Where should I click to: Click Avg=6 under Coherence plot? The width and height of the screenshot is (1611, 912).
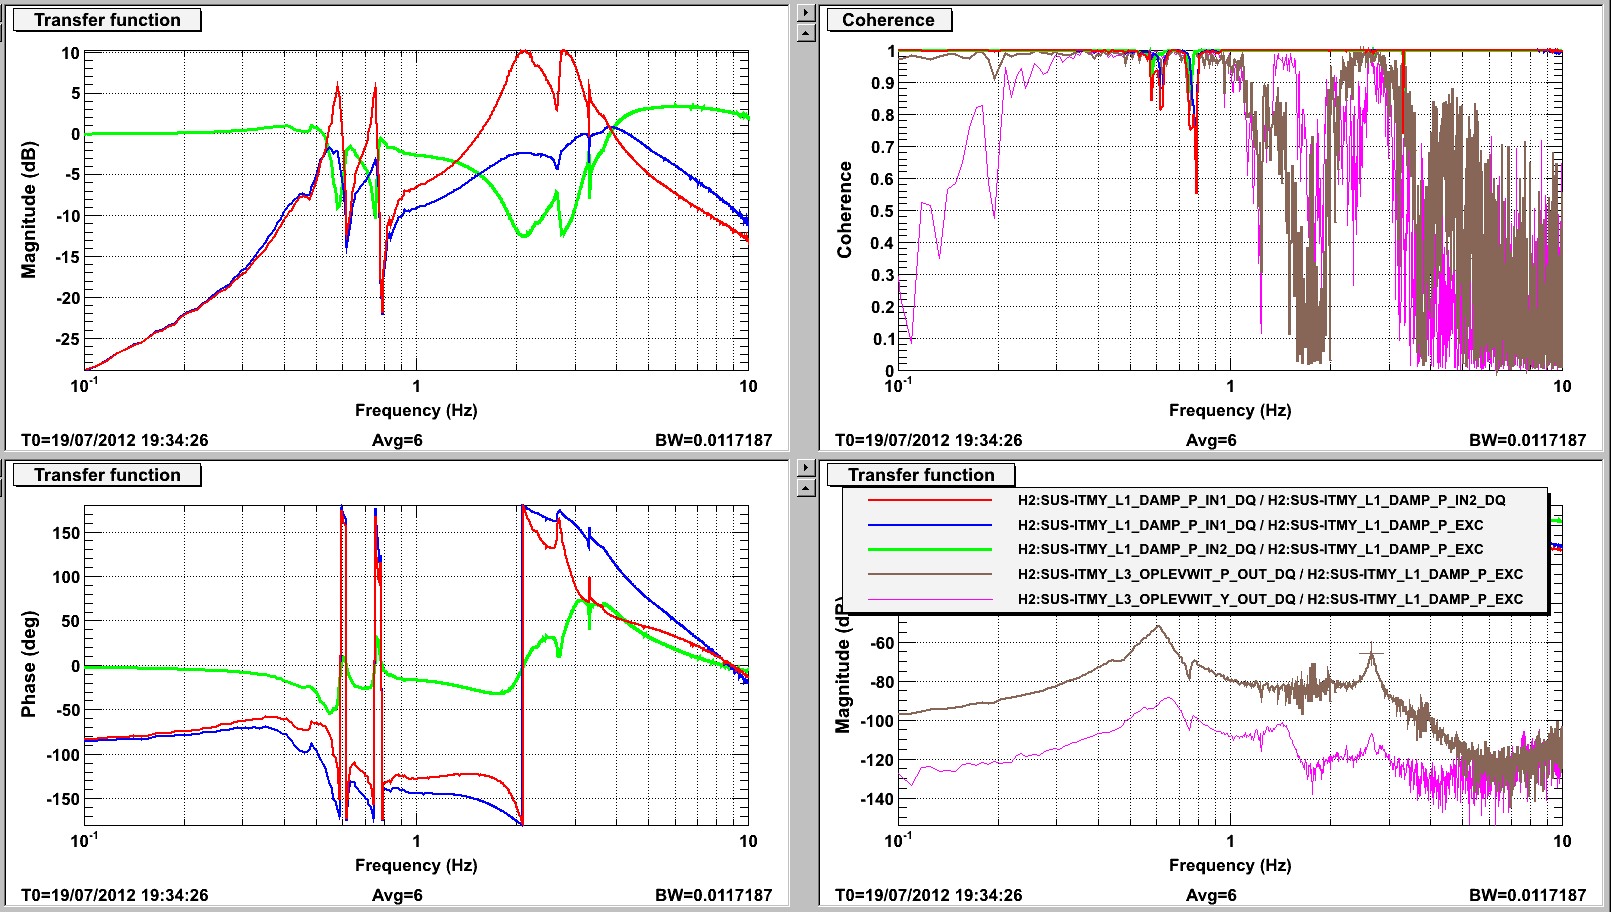pyautogui.click(x=1211, y=440)
